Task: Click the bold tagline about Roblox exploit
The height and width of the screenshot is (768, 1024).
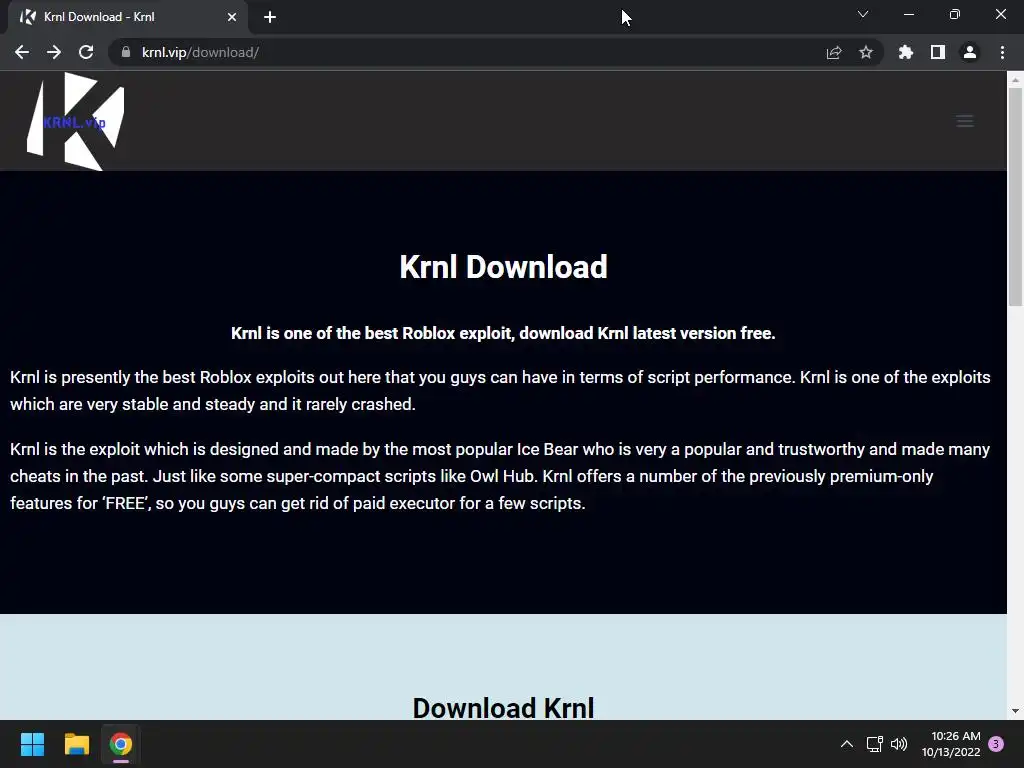Action: pos(503,333)
